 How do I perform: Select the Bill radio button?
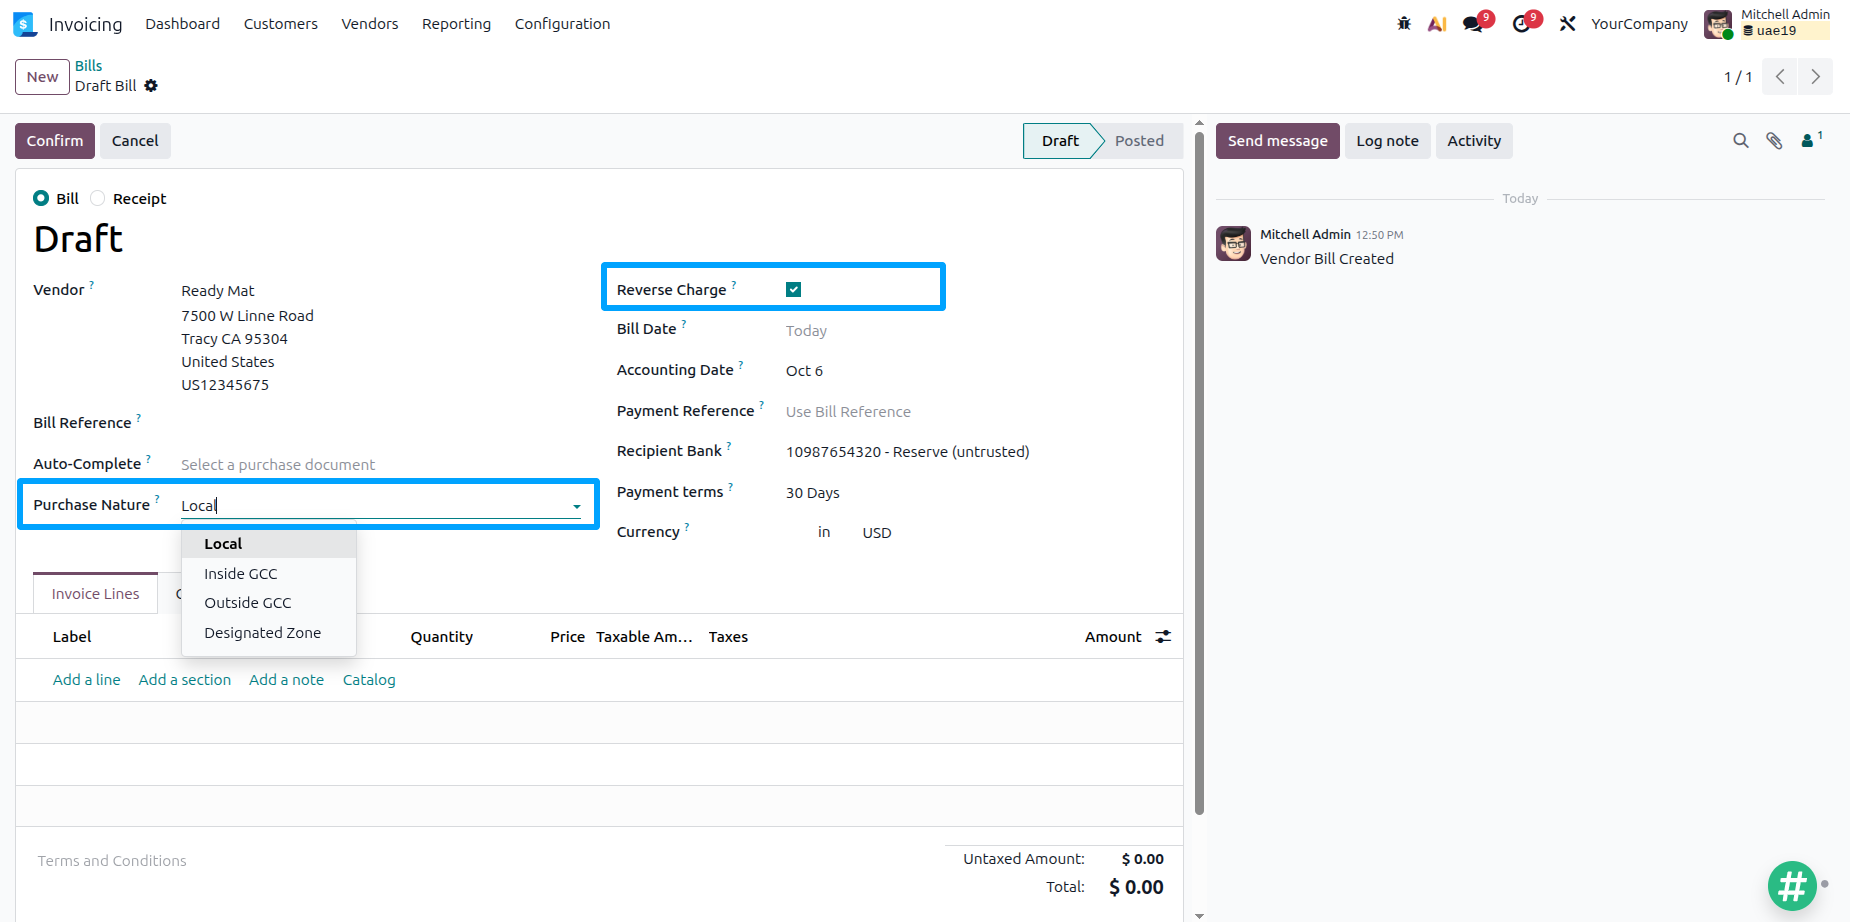point(41,198)
